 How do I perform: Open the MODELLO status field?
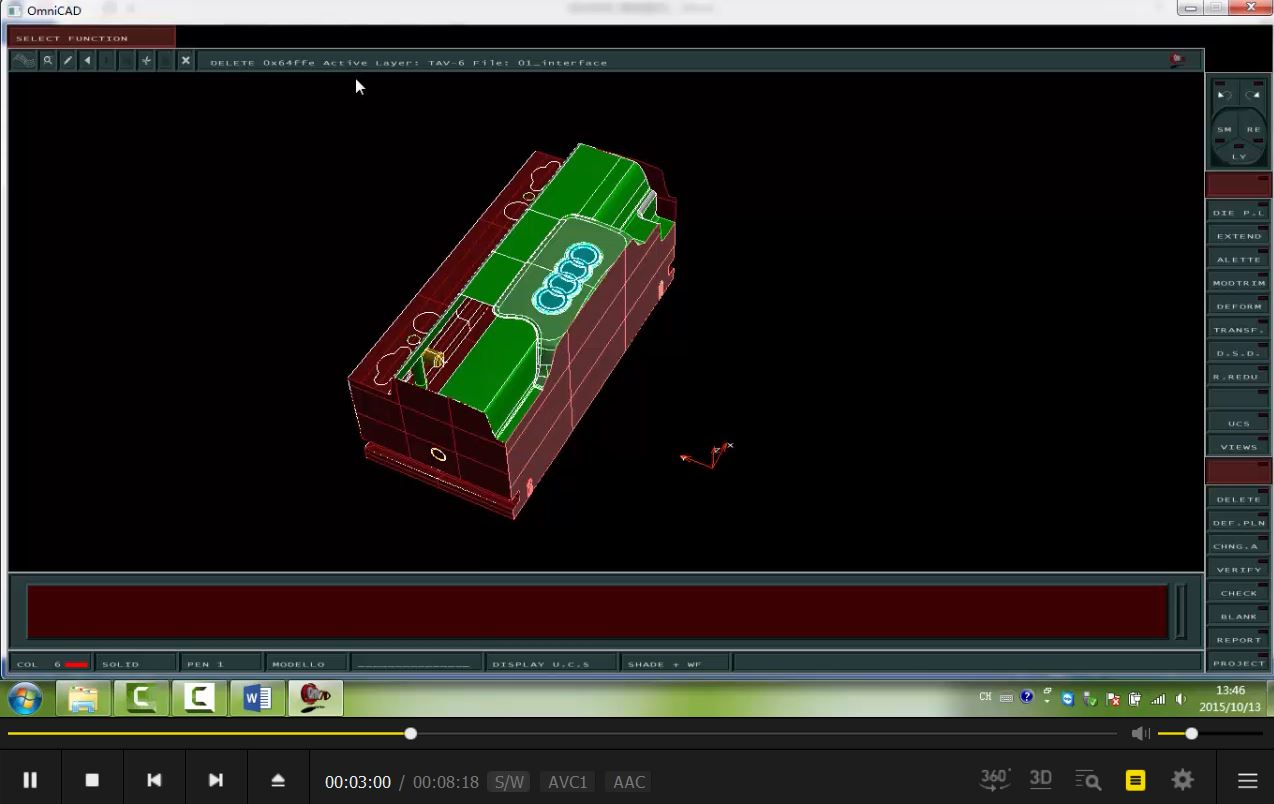306,664
